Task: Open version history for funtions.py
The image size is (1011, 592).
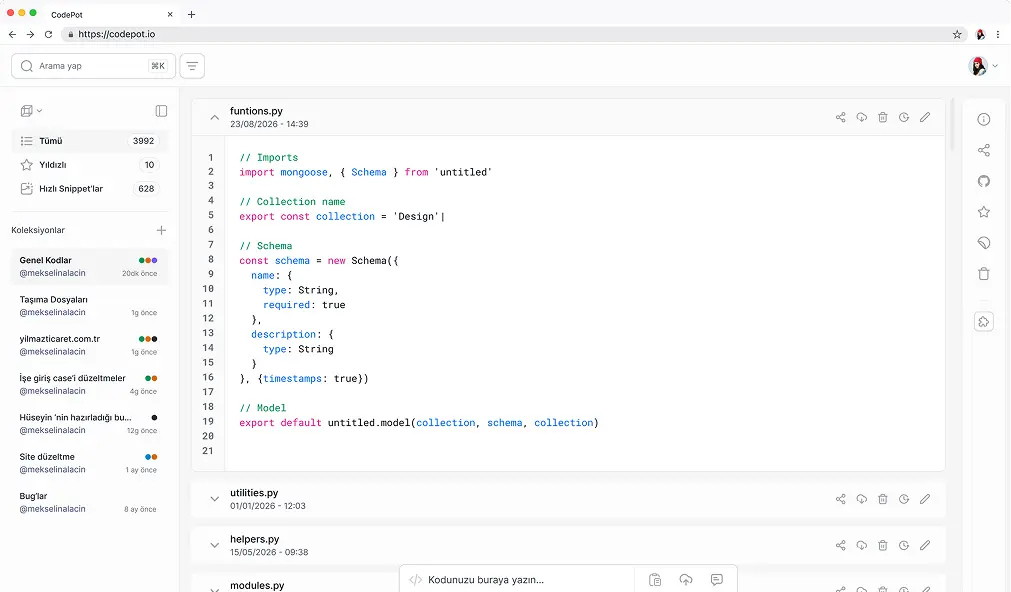Action: (903, 117)
